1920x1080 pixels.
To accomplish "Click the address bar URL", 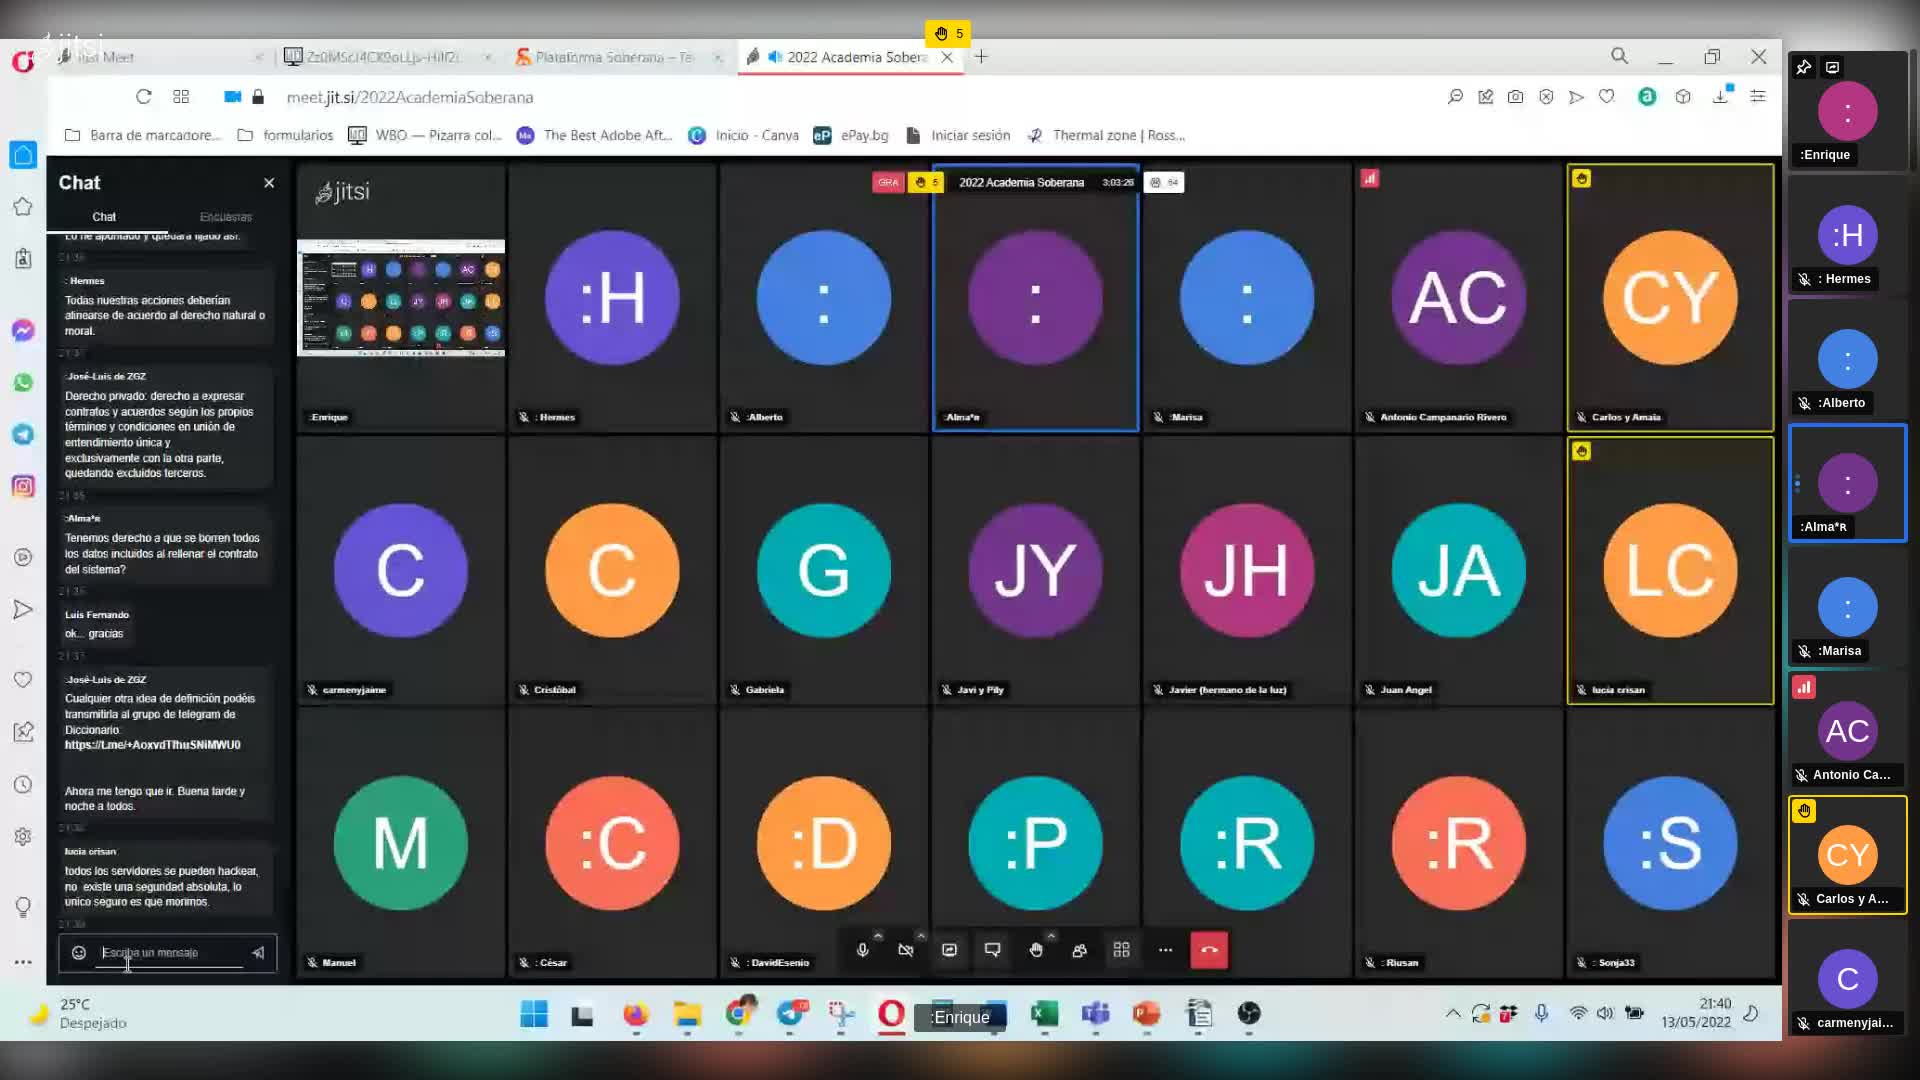I will (410, 97).
